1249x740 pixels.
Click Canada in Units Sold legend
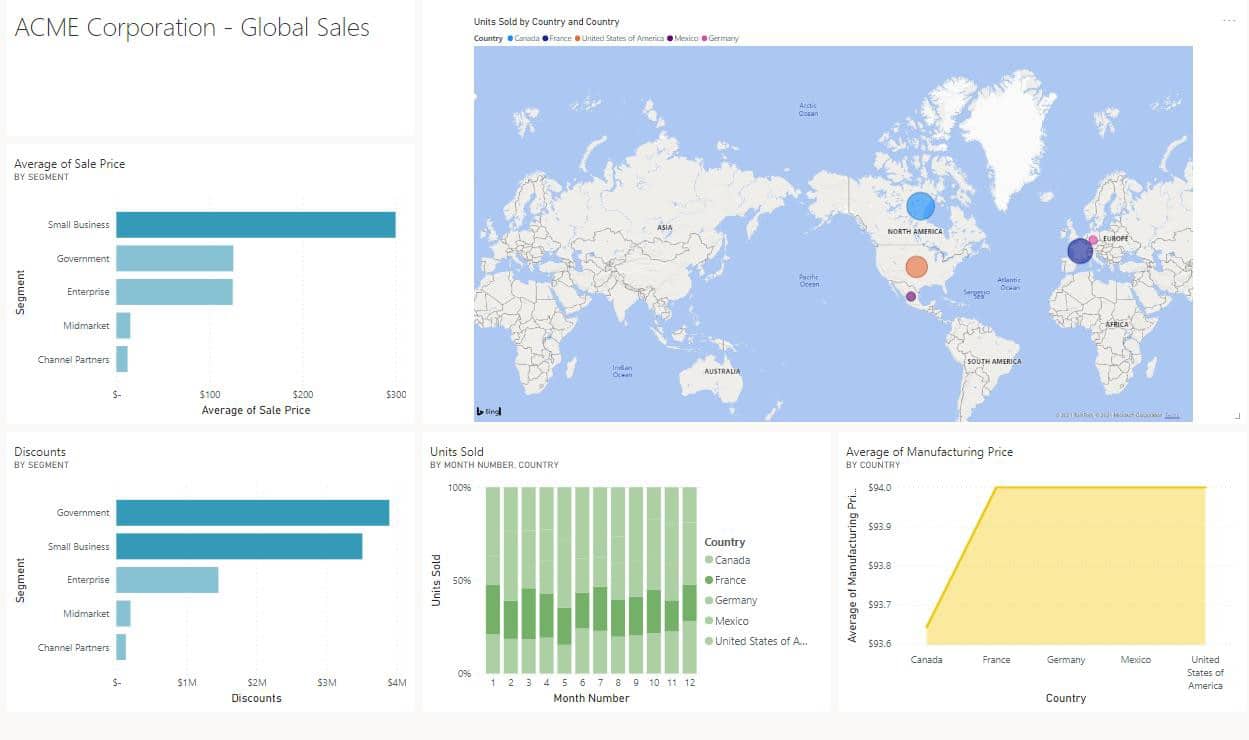(x=727, y=560)
